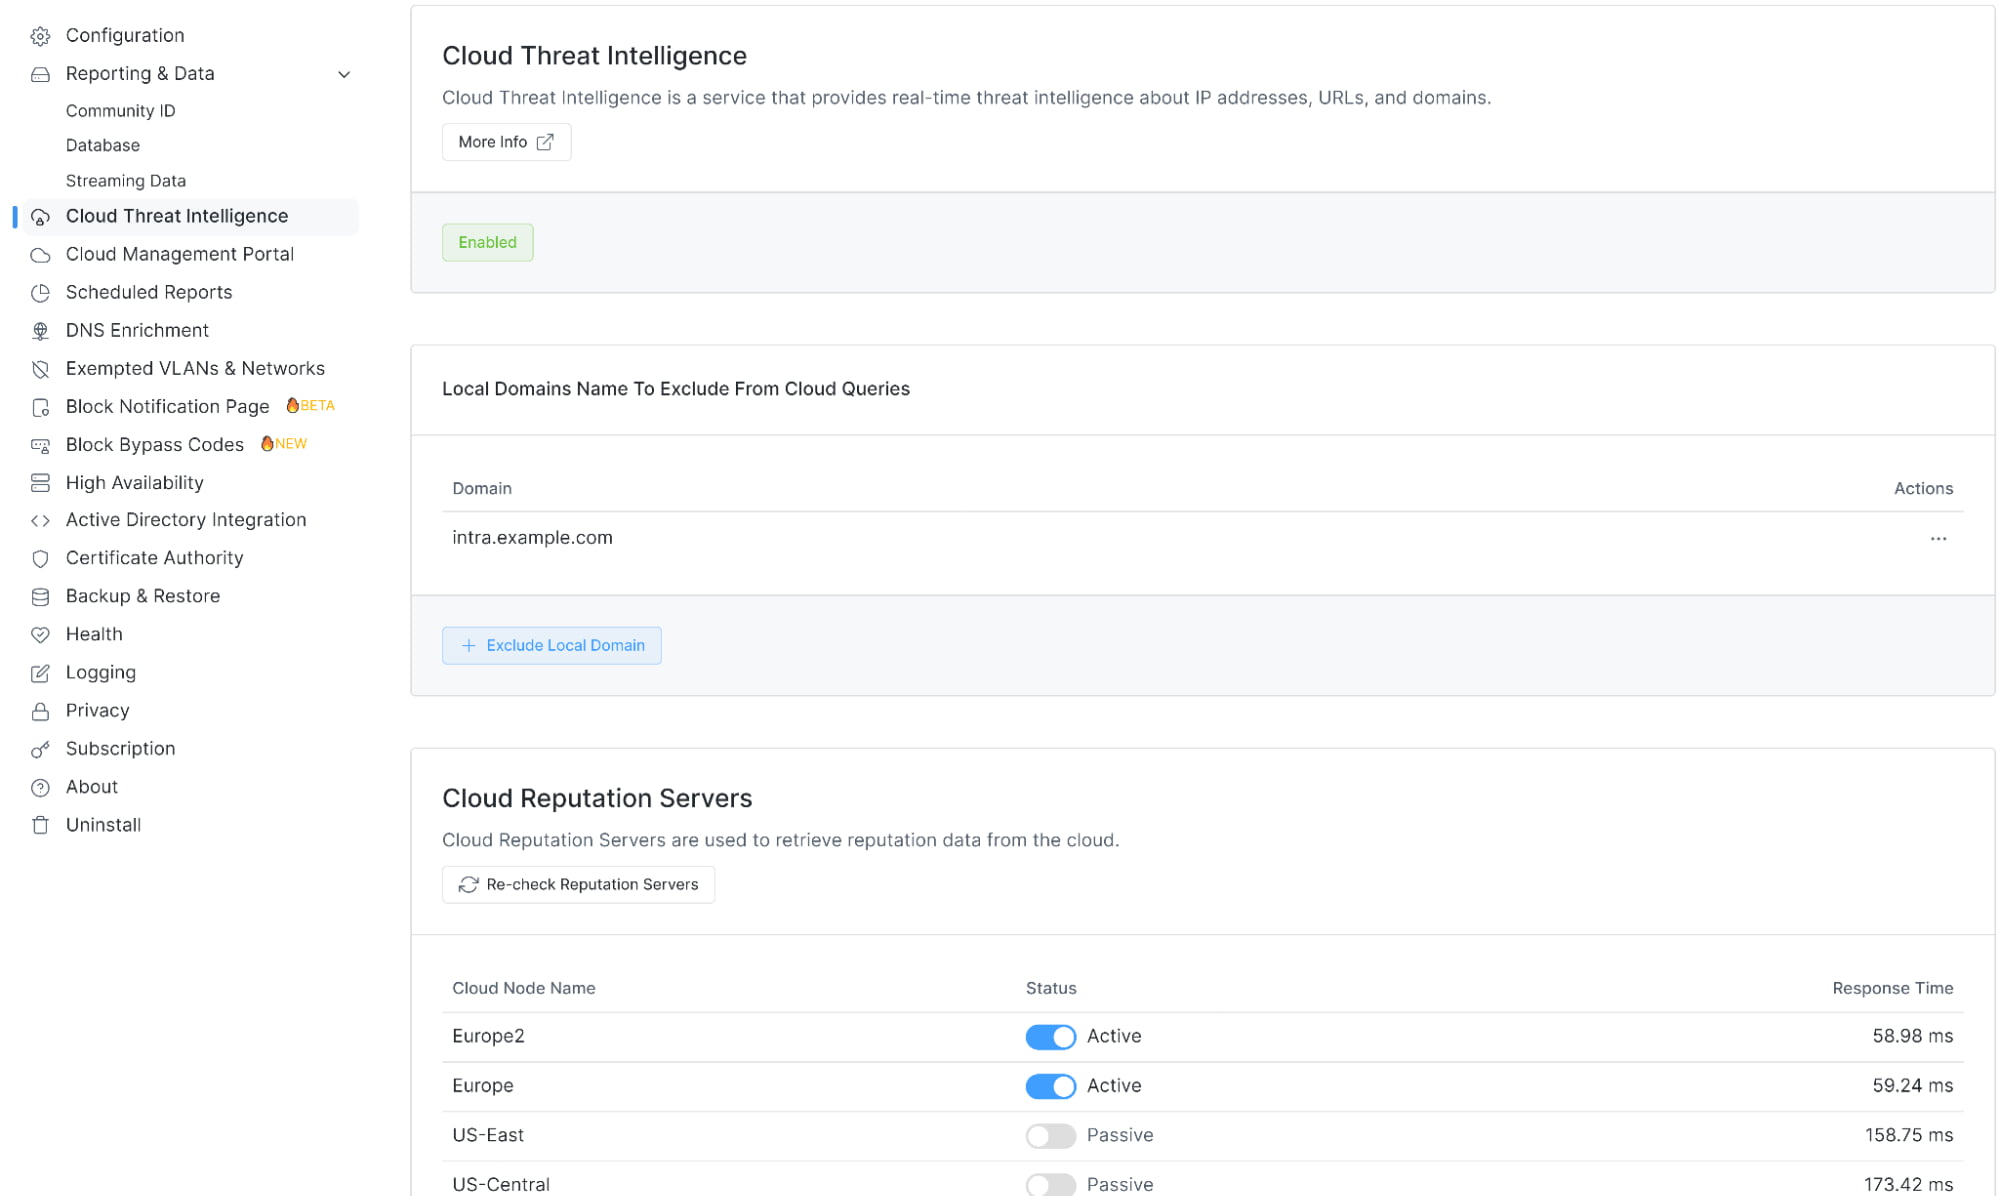
Task: Click the Uninstall trash icon
Action: (40, 826)
